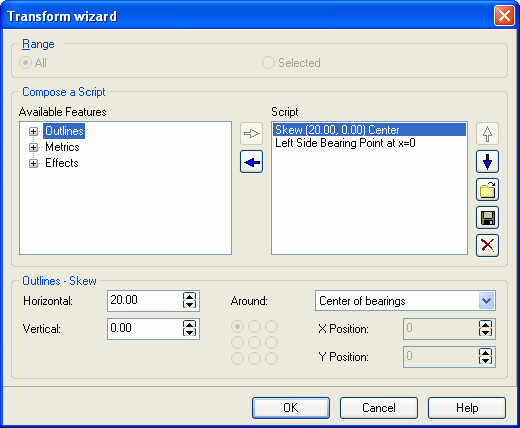Select Left Side Bearing Point script entry

coord(345,143)
